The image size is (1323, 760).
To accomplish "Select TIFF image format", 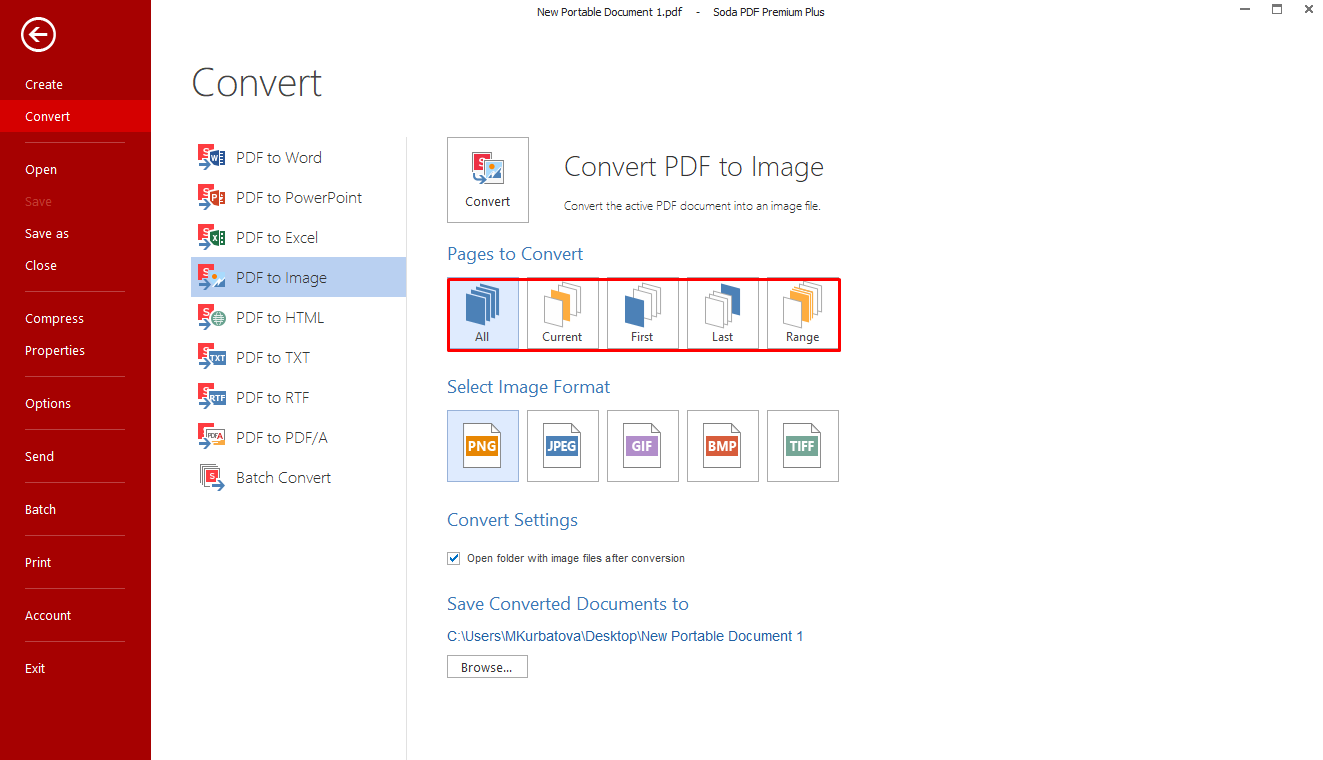I will point(802,446).
